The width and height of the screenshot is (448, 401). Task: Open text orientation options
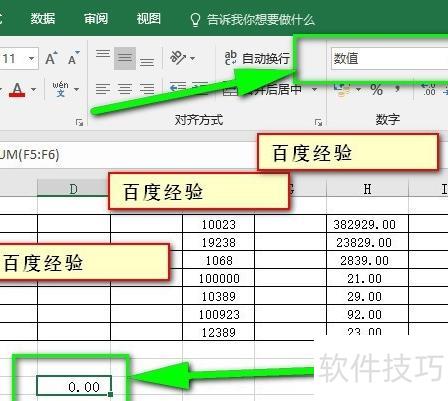(182, 58)
